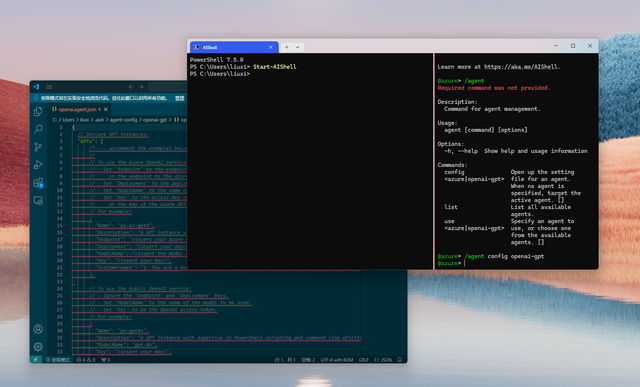
Task: Open Run and Debug in VS Code
Action: [38, 165]
